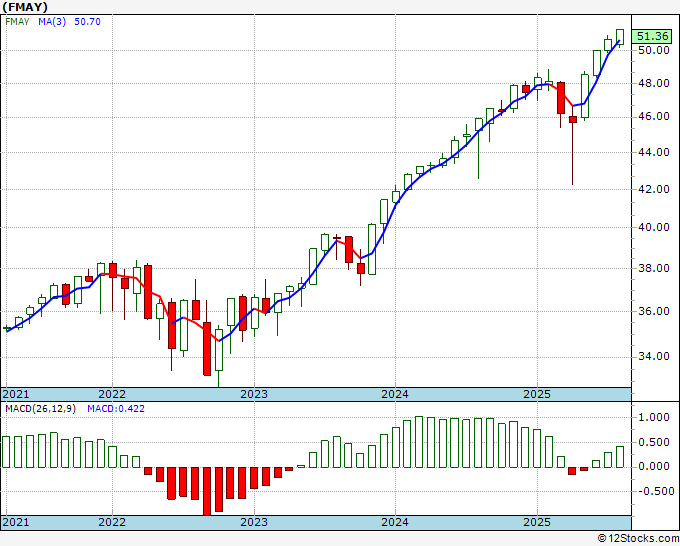Click the 0.500 MACD axis label
The height and width of the screenshot is (546, 680).
pyautogui.click(x=654, y=442)
